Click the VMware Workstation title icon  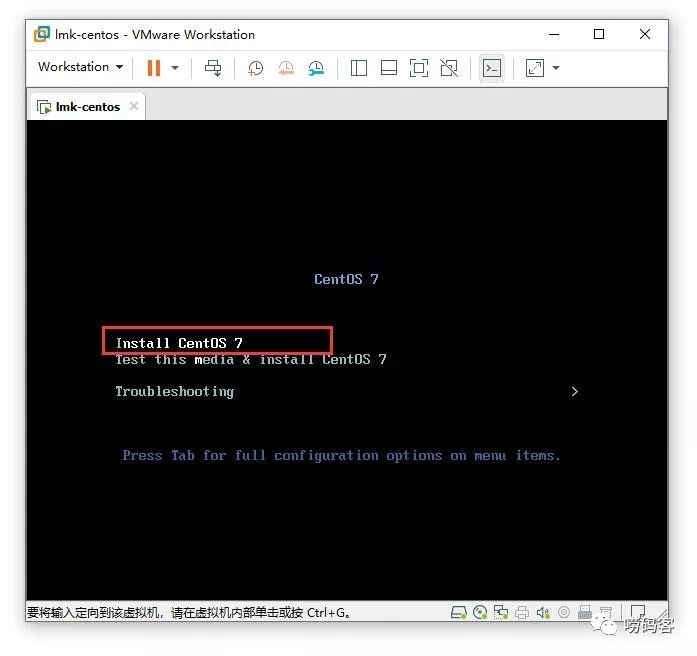tap(42, 34)
